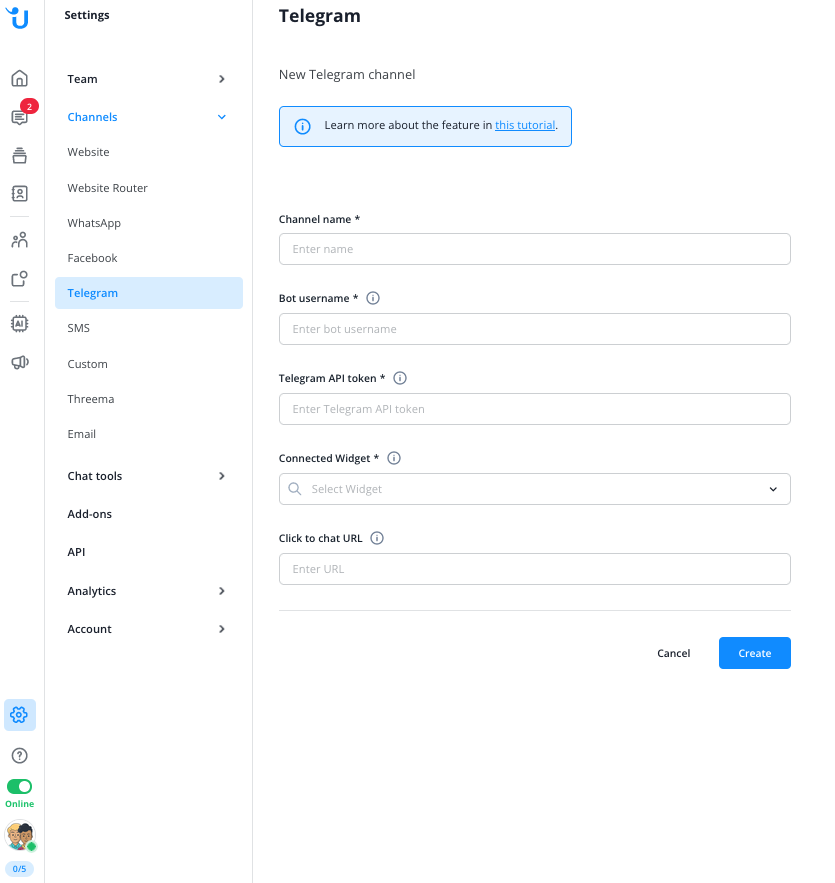Click the Settings header text
The width and height of the screenshot is (835, 883).
(x=87, y=15)
